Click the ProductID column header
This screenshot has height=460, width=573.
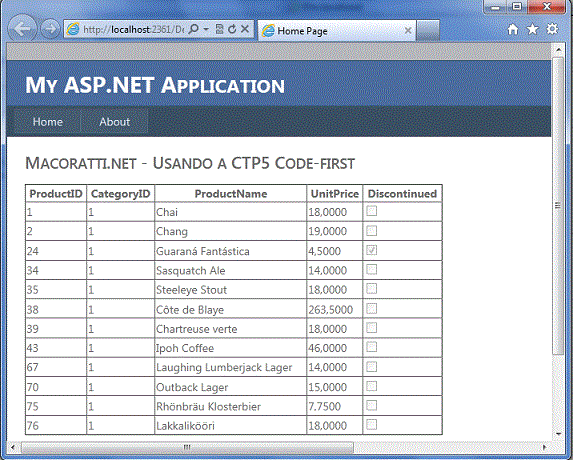56,194
